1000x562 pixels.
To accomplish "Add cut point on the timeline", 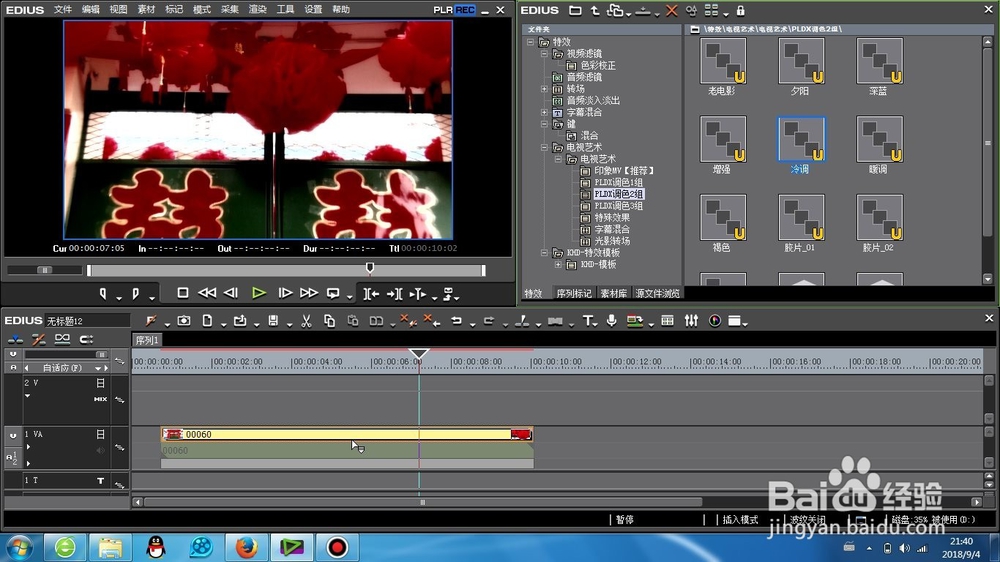I will click(x=522, y=321).
